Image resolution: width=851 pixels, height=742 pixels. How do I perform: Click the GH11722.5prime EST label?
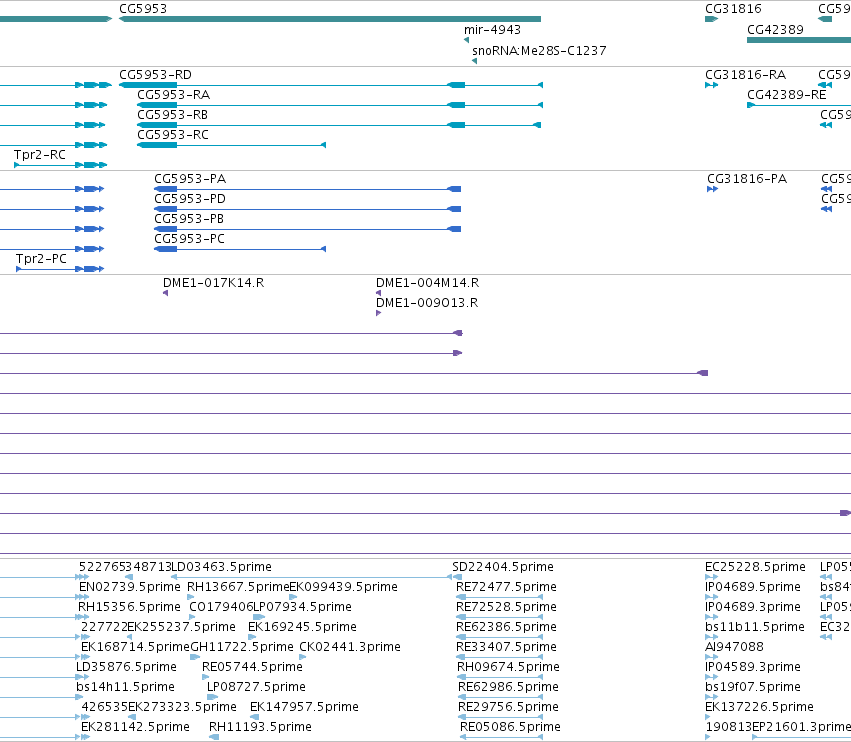click(x=242, y=647)
